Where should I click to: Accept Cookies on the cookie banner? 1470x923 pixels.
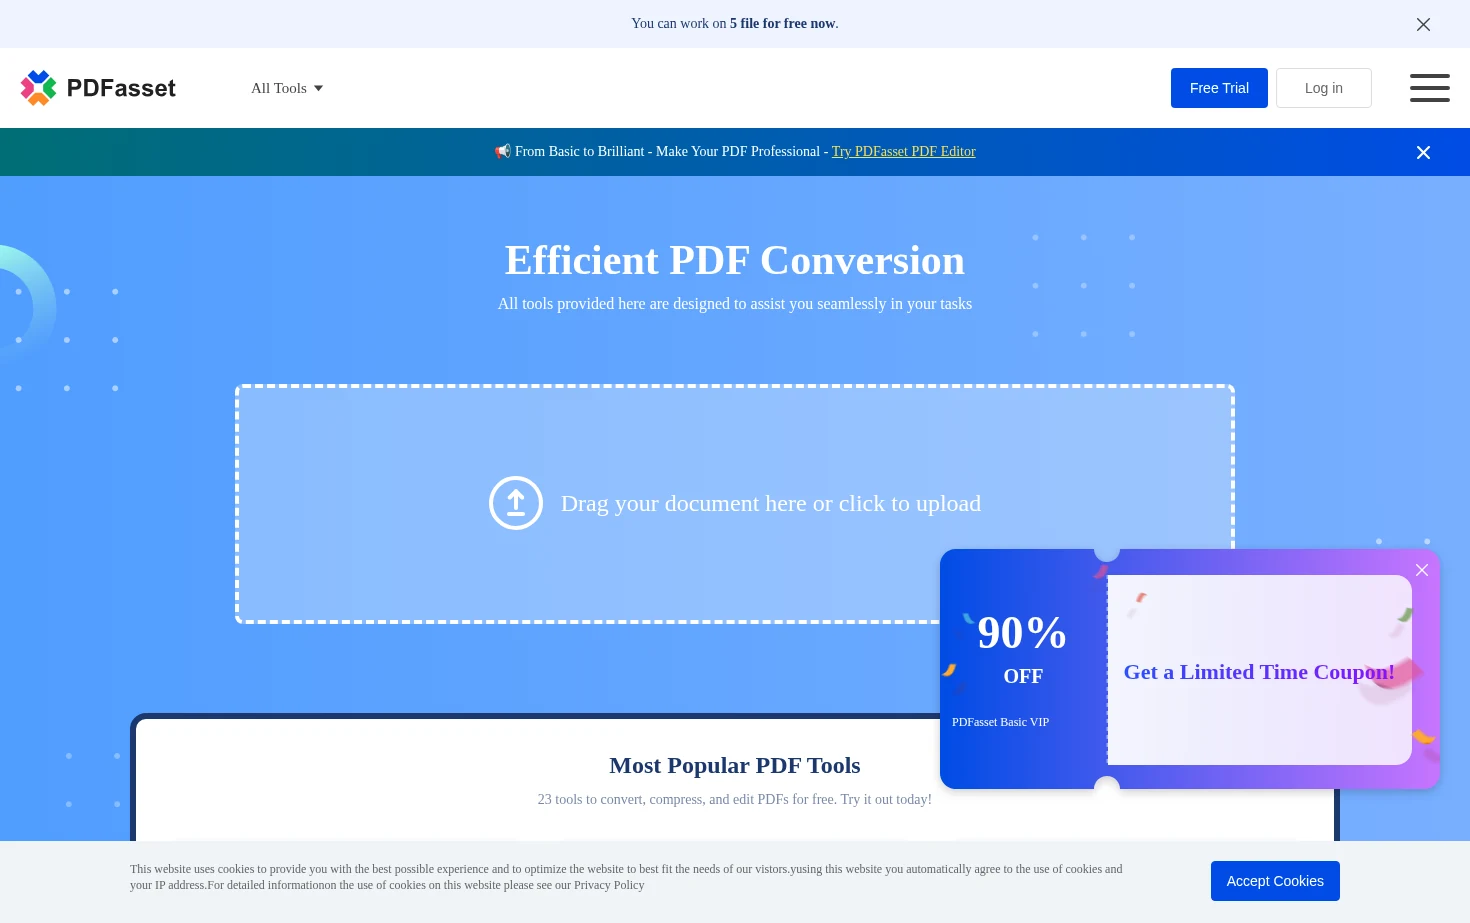[x=1275, y=881]
